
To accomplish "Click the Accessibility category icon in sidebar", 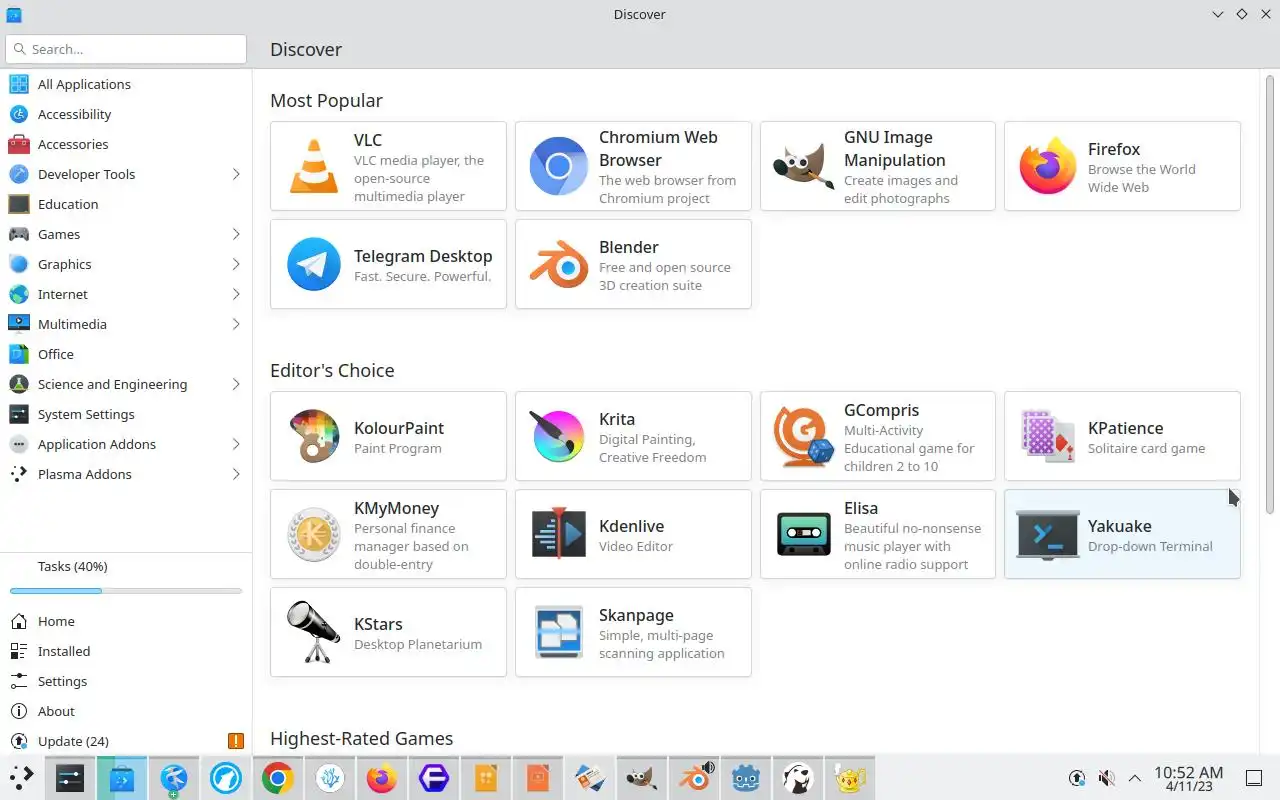I will 19,114.
